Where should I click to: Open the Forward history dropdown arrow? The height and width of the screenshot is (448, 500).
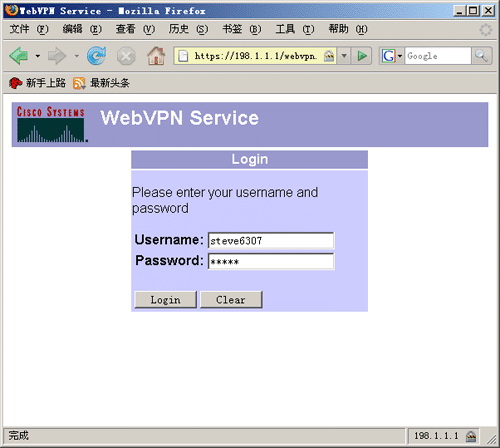[x=77, y=56]
